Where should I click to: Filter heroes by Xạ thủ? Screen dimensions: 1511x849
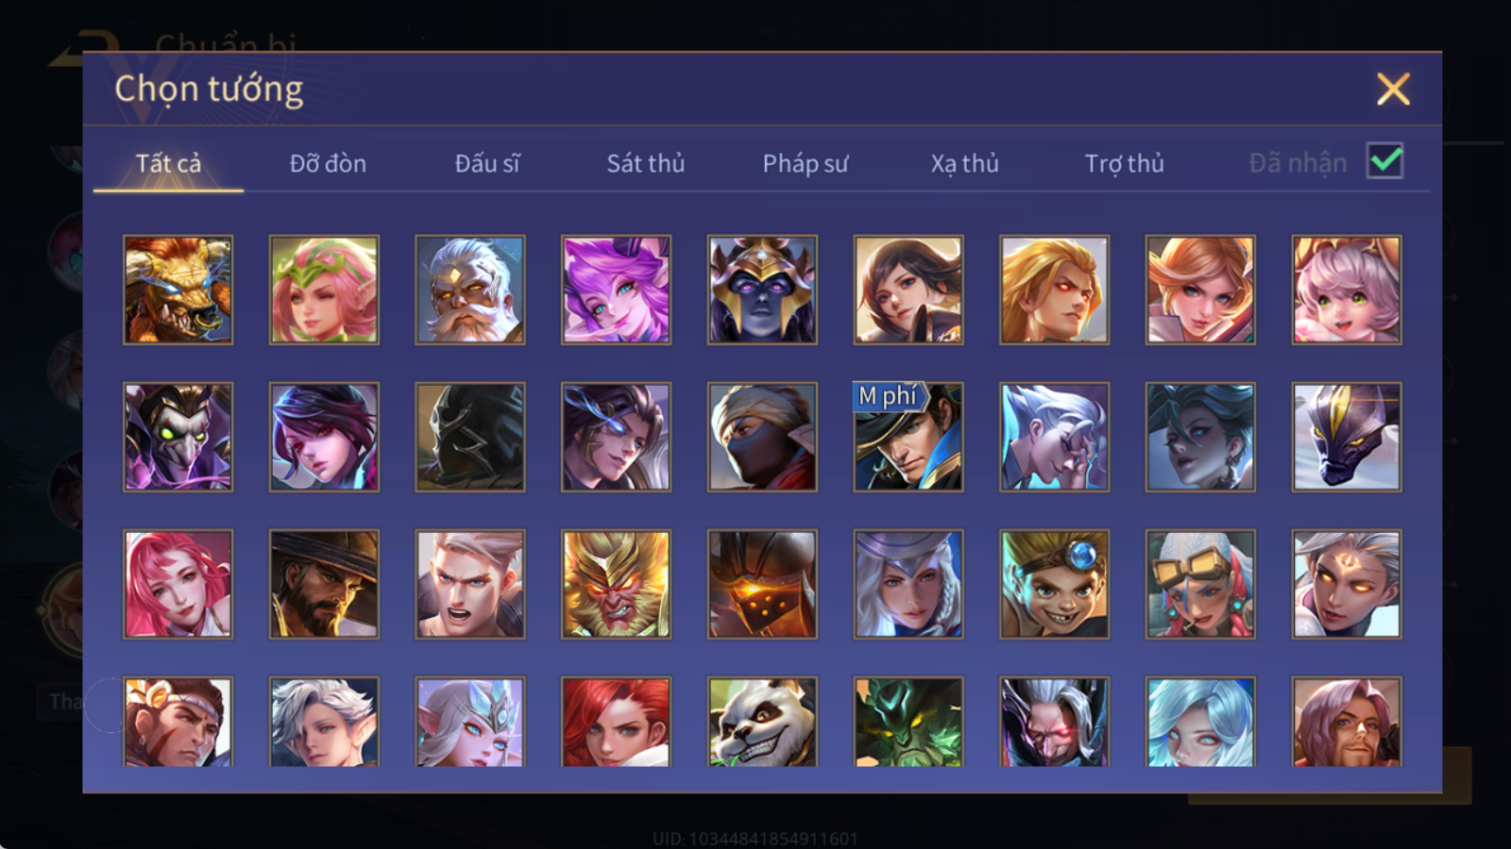[965, 163]
